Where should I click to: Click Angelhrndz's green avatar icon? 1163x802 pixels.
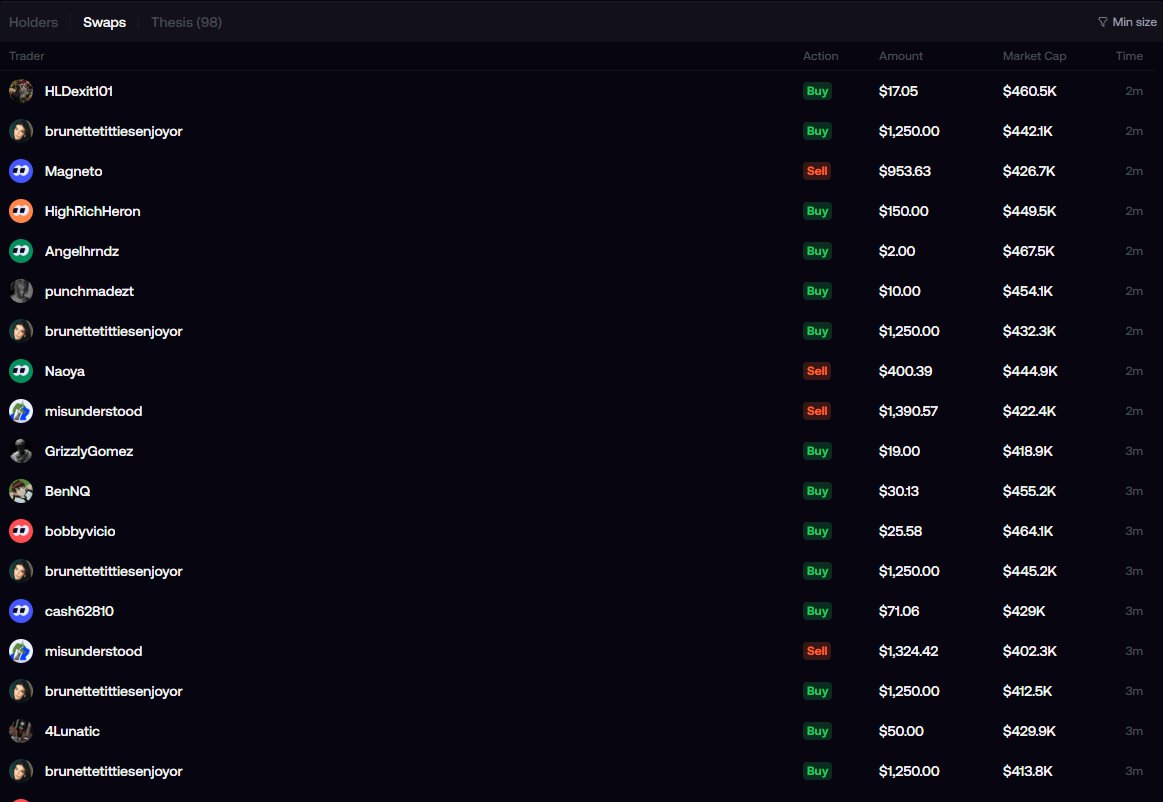(x=21, y=252)
